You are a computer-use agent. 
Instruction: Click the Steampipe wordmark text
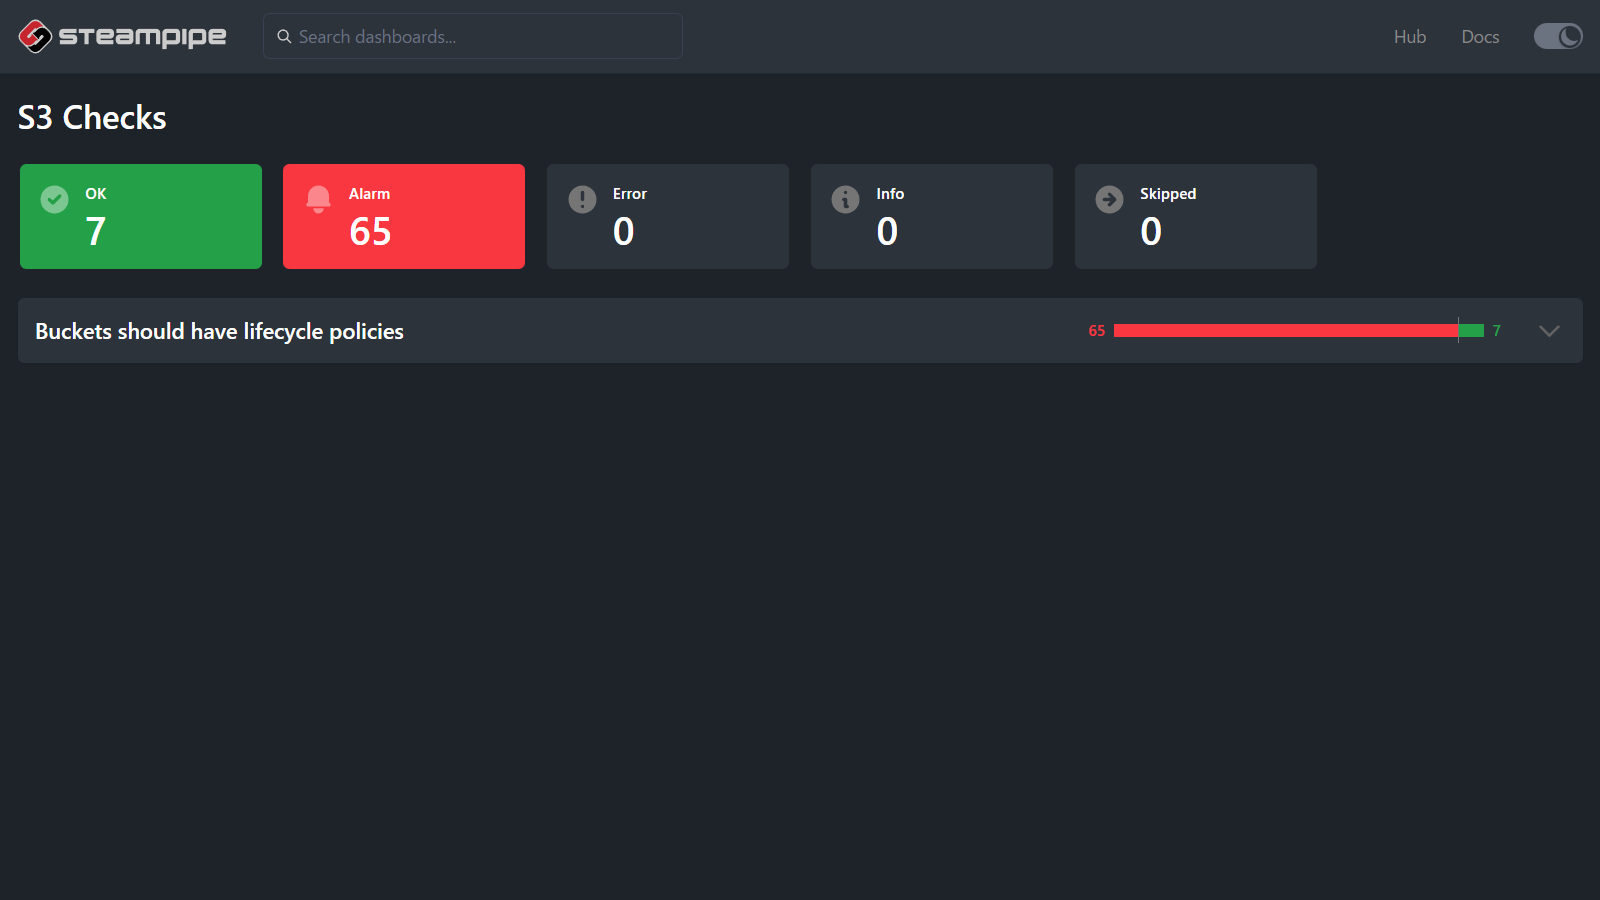142,37
